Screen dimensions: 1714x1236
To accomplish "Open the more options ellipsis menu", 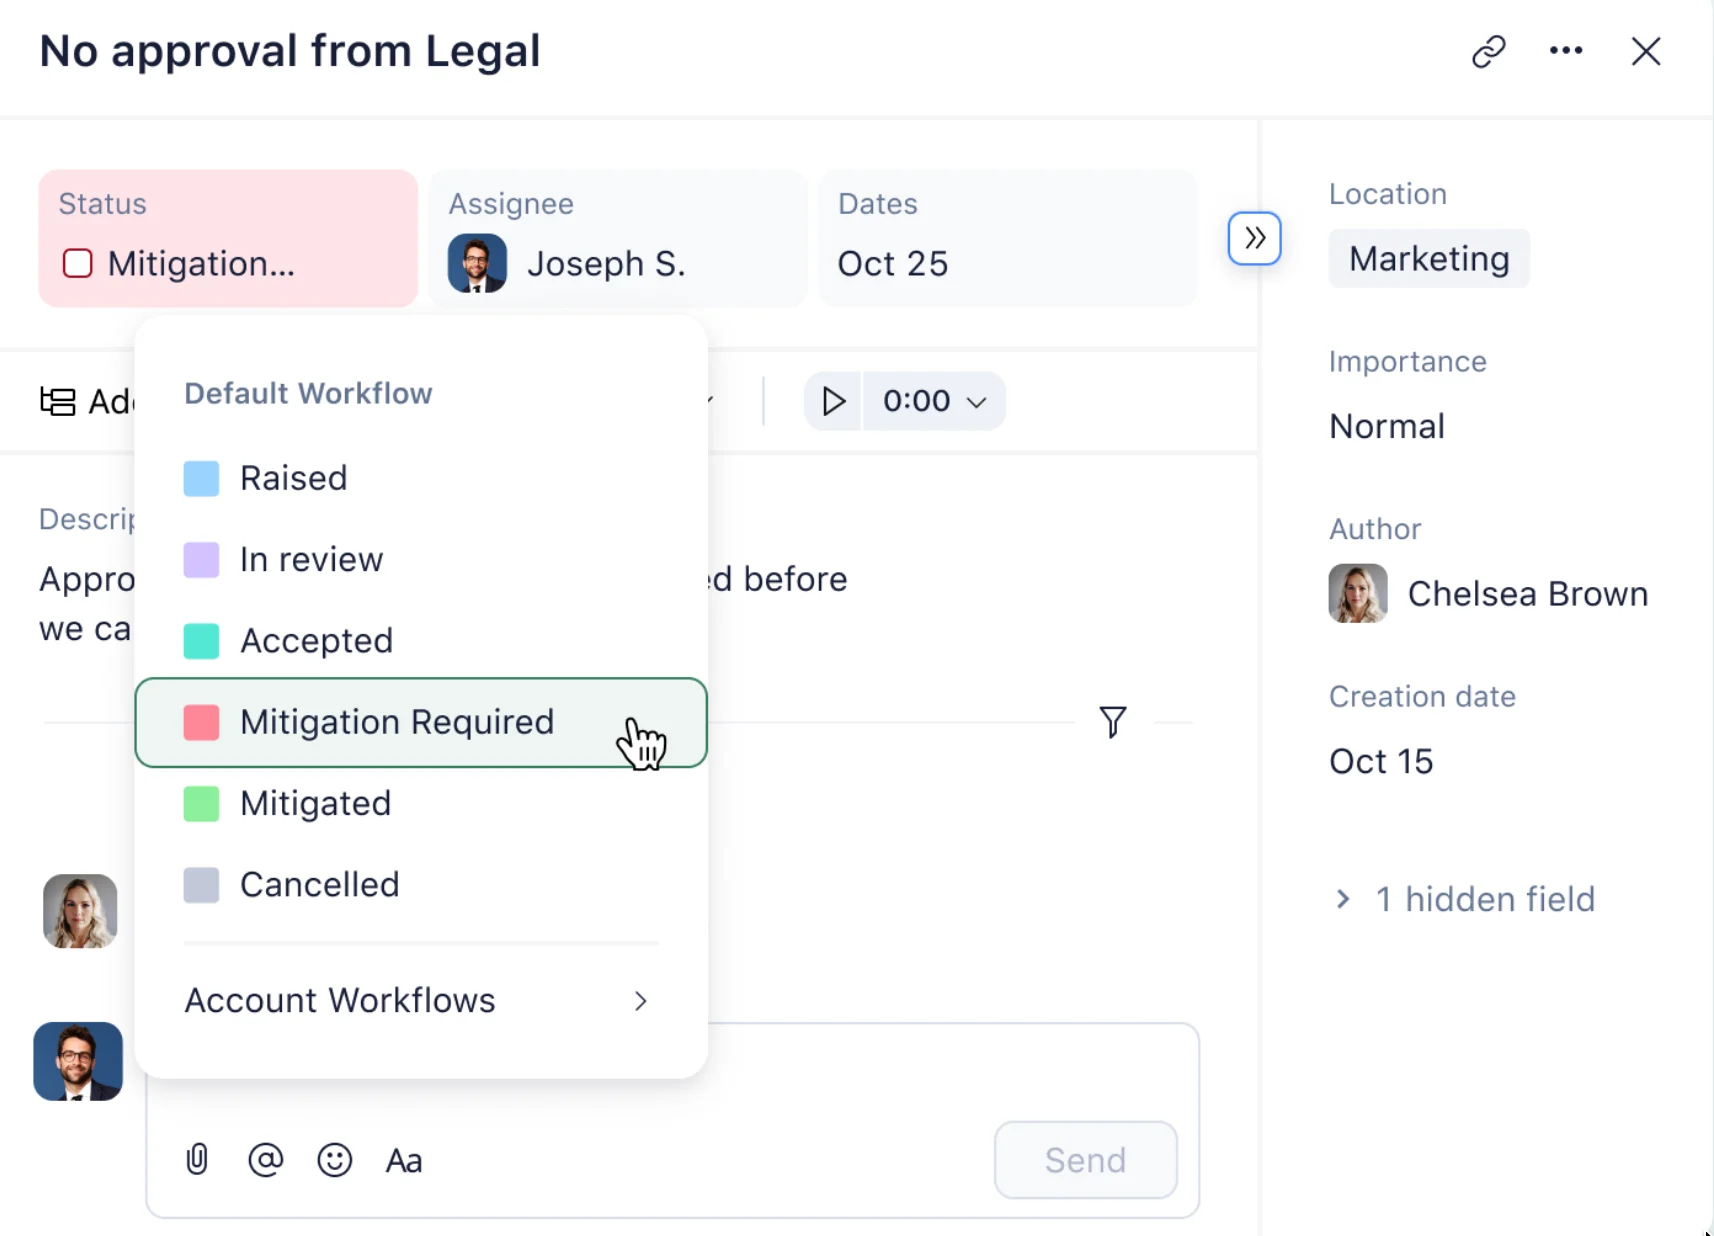I will [x=1566, y=51].
